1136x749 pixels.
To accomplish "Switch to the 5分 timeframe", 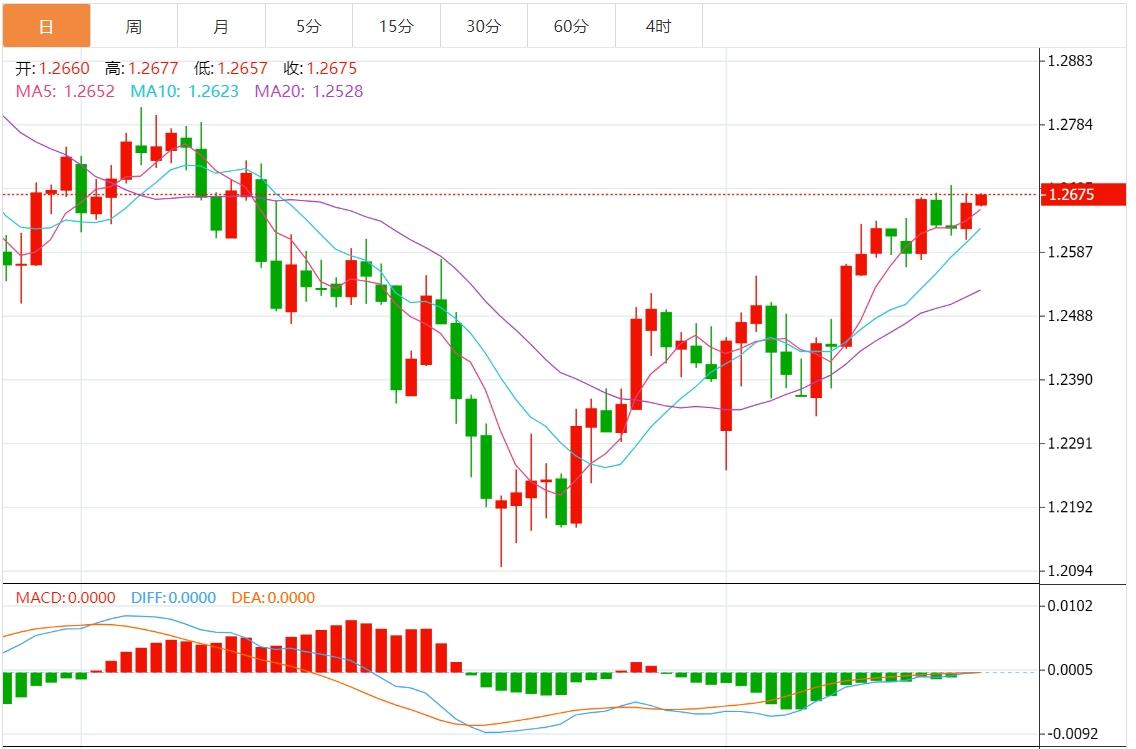I will (x=309, y=27).
